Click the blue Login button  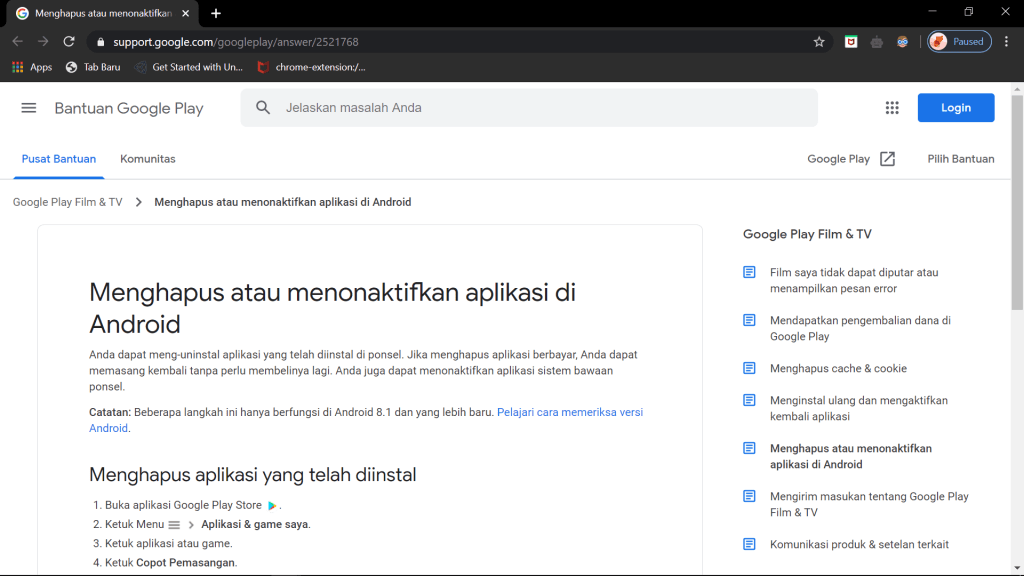point(955,108)
